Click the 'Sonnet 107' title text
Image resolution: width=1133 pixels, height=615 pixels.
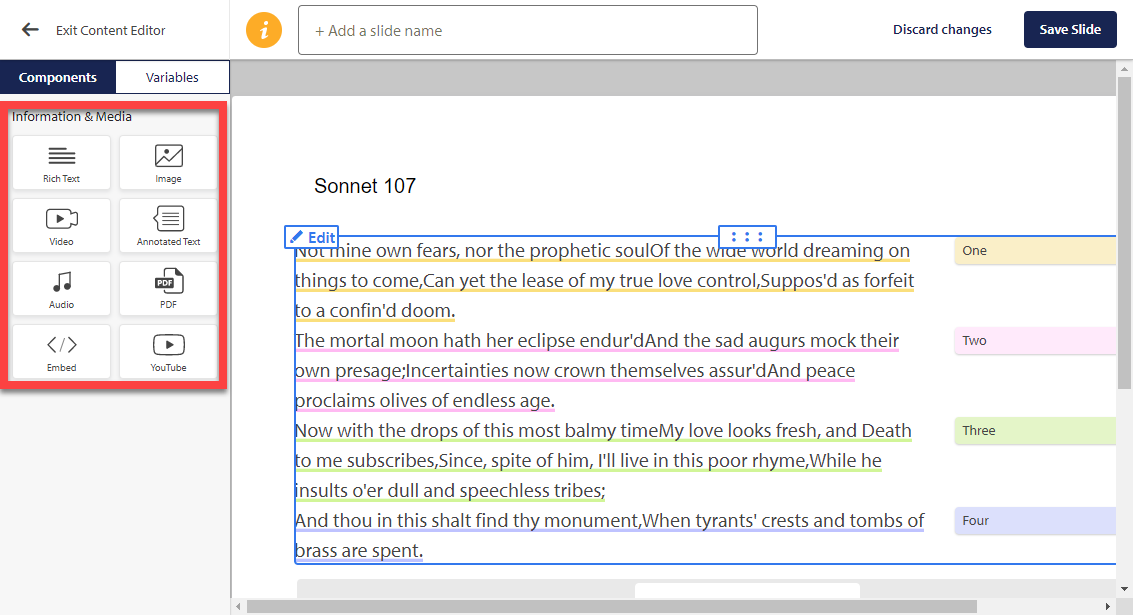(365, 186)
